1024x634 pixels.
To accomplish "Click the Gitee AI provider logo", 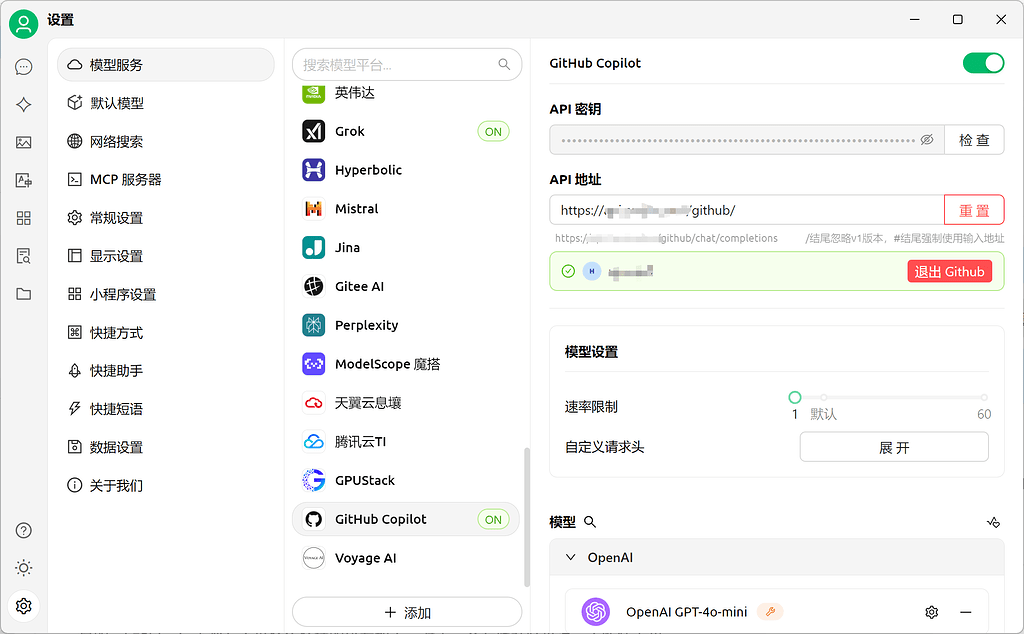I will pyautogui.click(x=313, y=287).
